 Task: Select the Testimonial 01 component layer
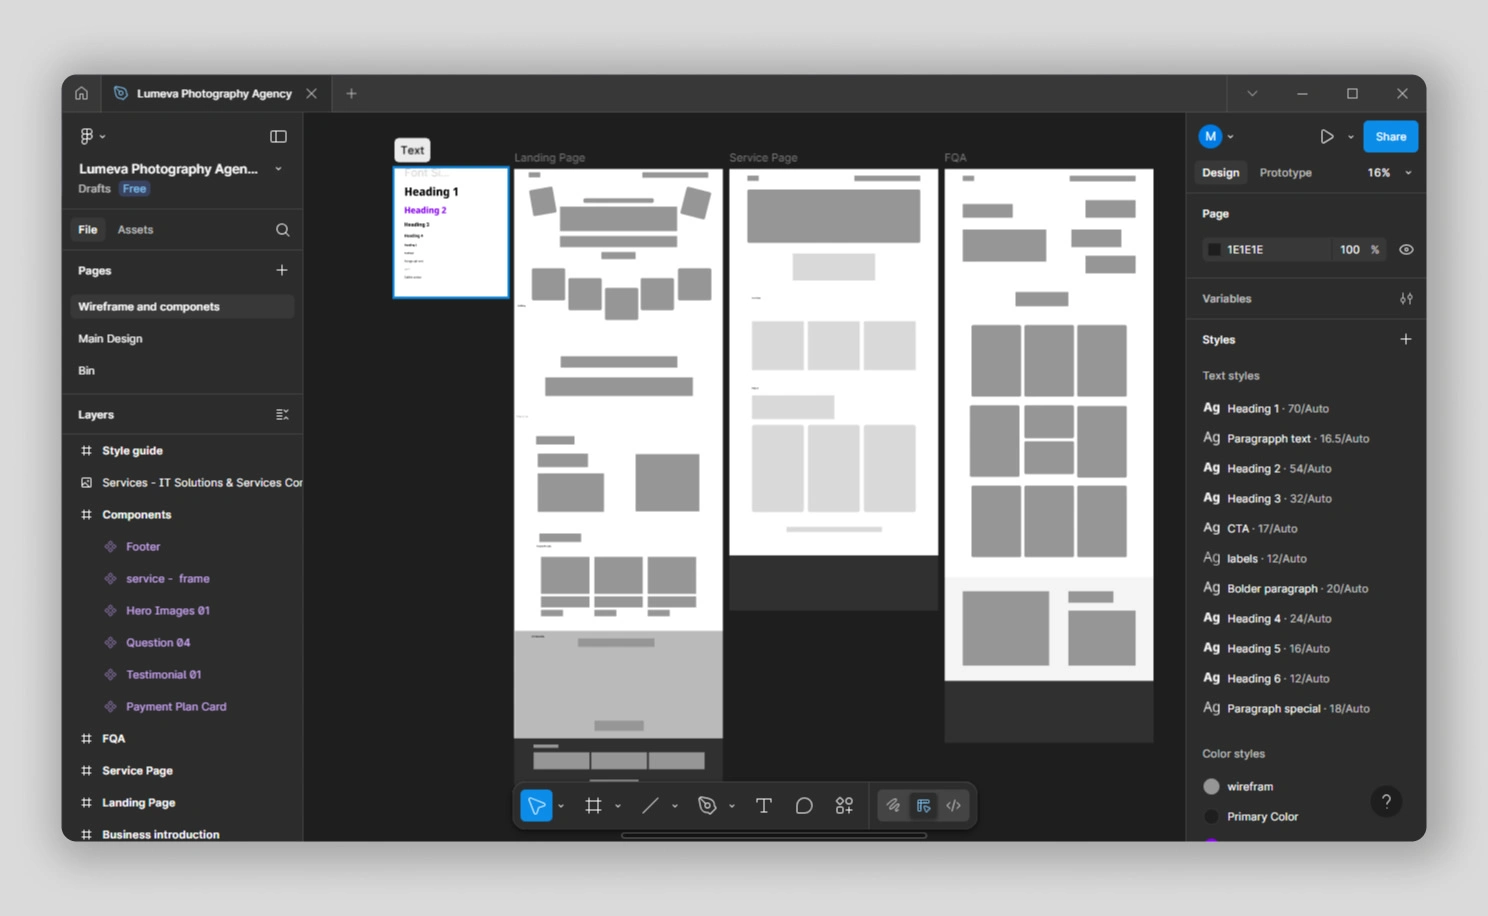click(163, 674)
